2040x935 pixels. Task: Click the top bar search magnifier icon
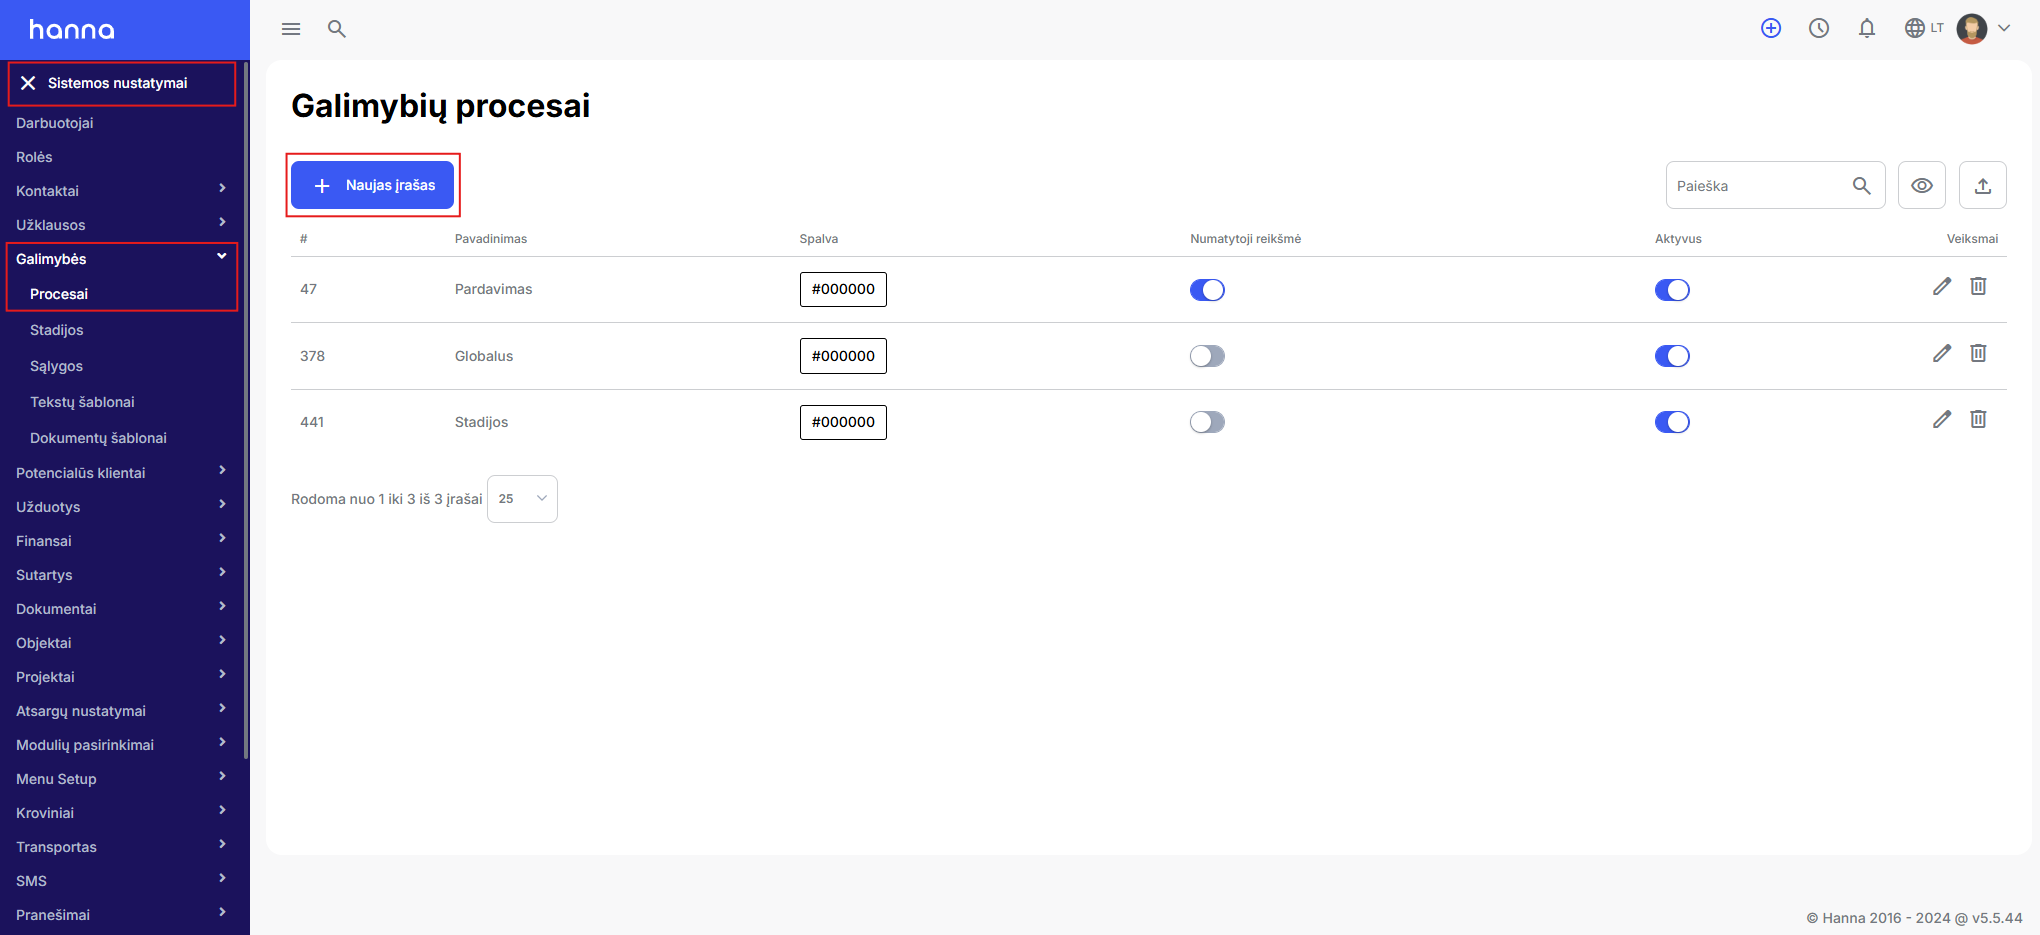coord(337,29)
